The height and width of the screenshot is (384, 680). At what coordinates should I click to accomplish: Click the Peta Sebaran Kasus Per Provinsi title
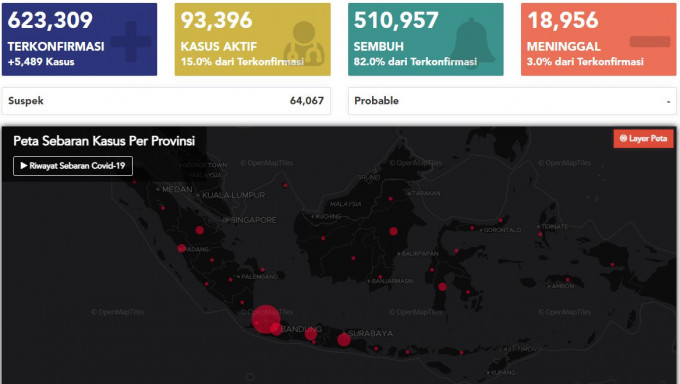pos(104,141)
